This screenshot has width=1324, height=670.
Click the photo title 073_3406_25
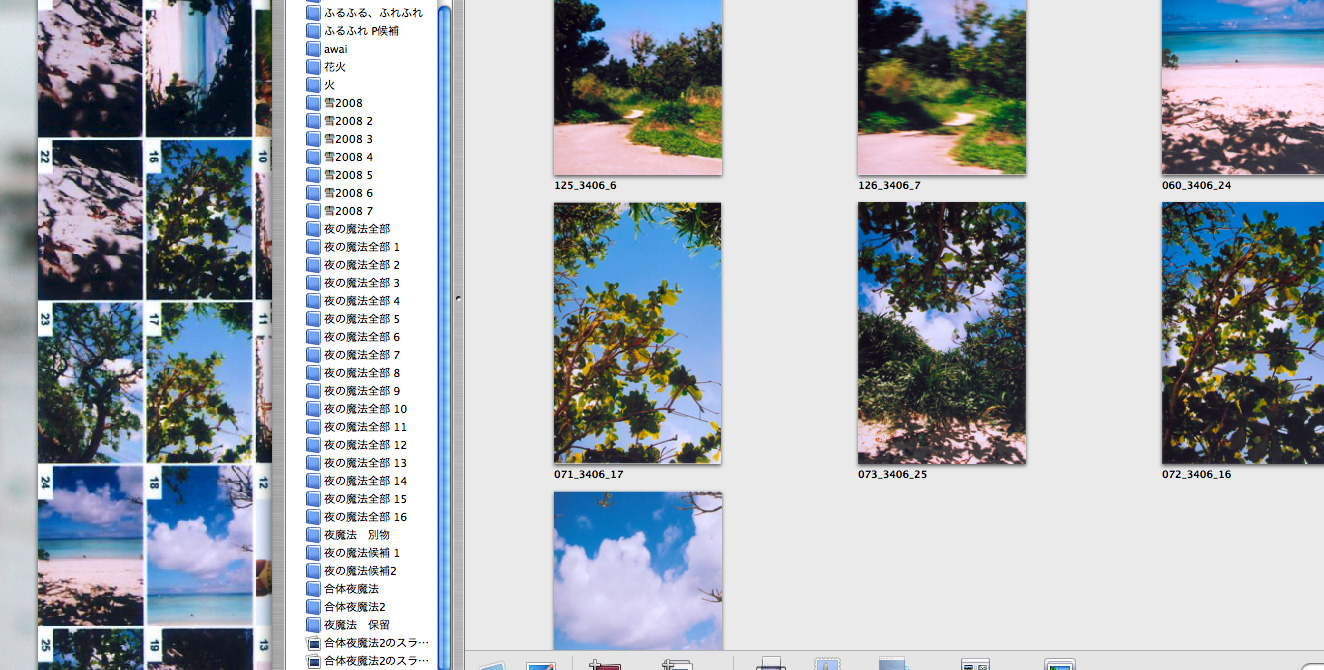pyautogui.click(x=892, y=475)
